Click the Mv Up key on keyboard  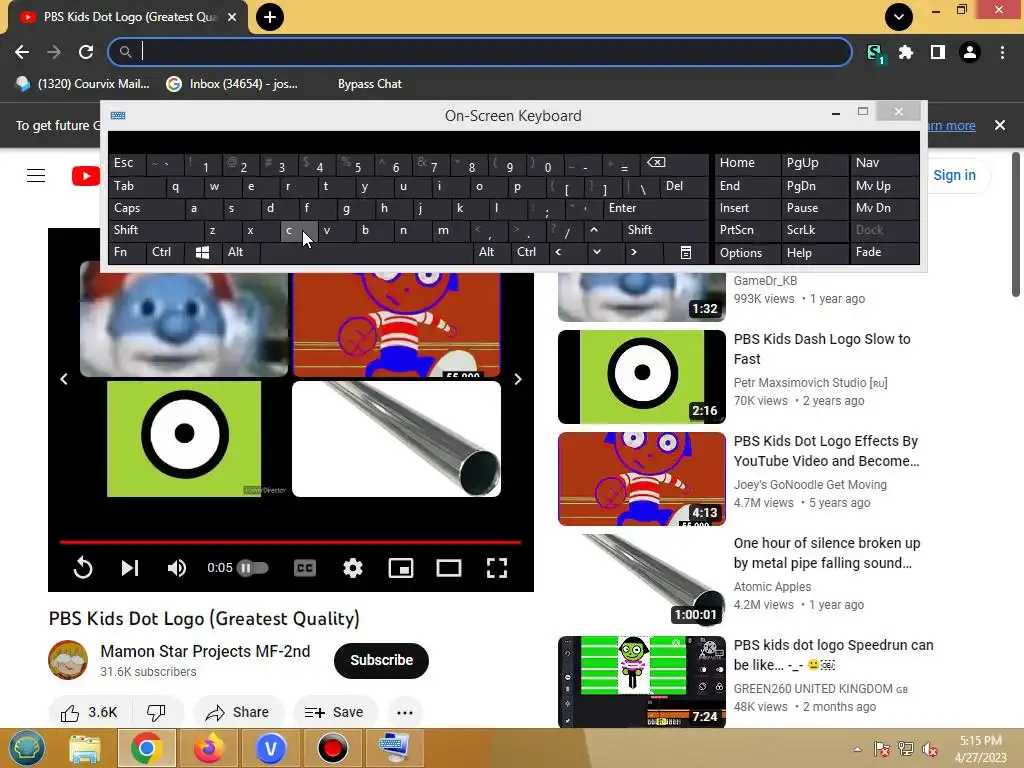[x=884, y=186]
